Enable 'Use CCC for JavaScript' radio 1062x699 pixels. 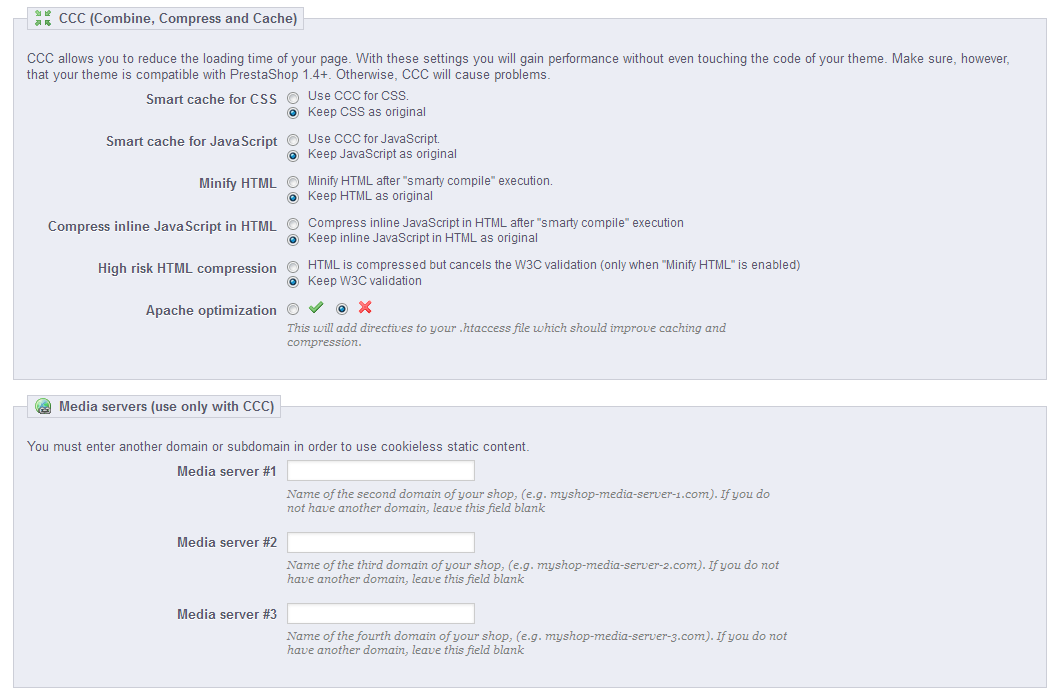293,140
